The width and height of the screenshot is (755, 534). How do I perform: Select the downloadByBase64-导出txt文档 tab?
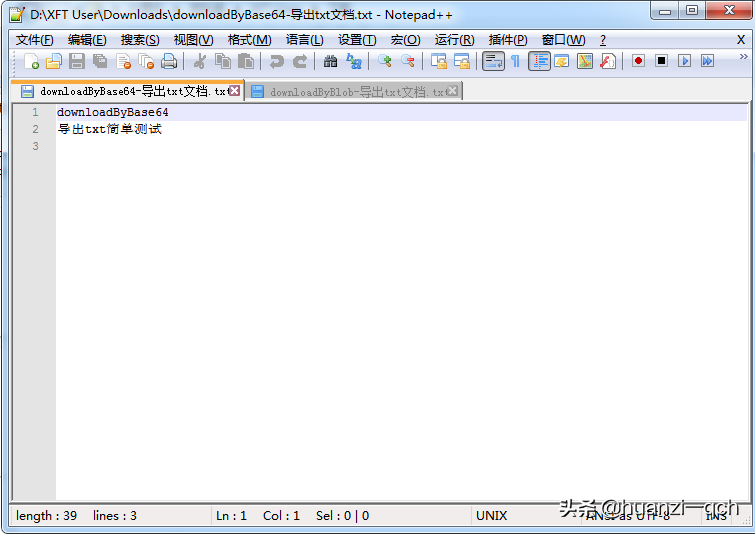click(126, 91)
